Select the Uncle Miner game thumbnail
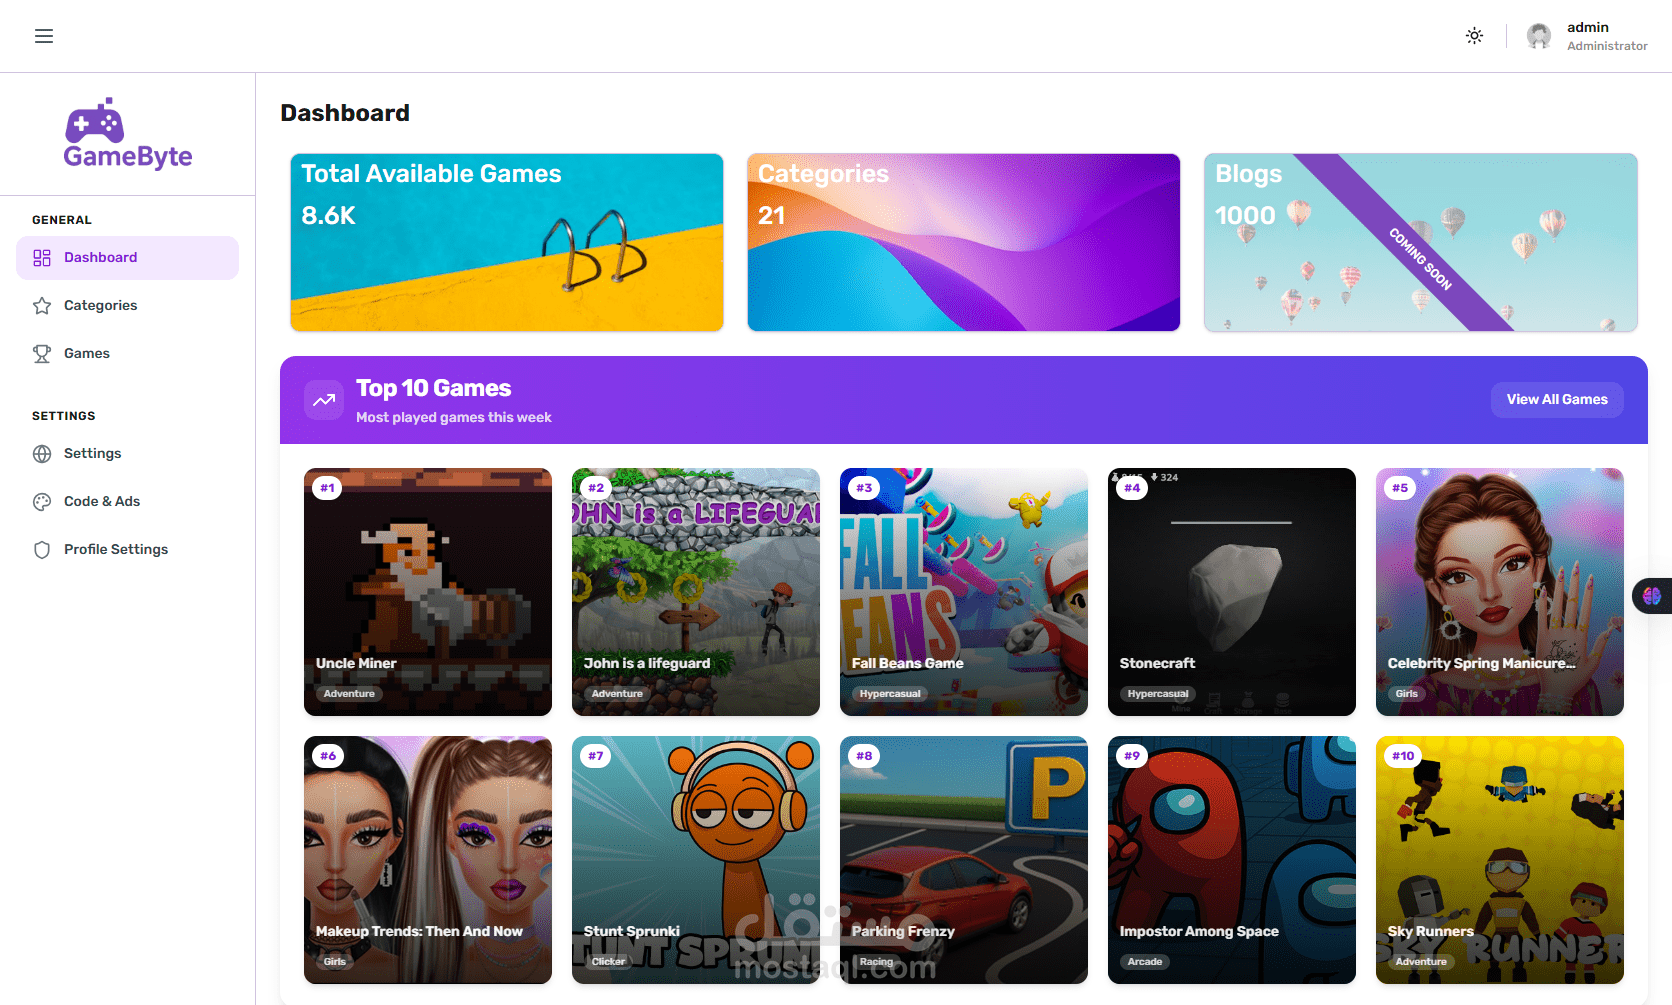The height and width of the screenshot is (1005, 1672). pos(428,592)
